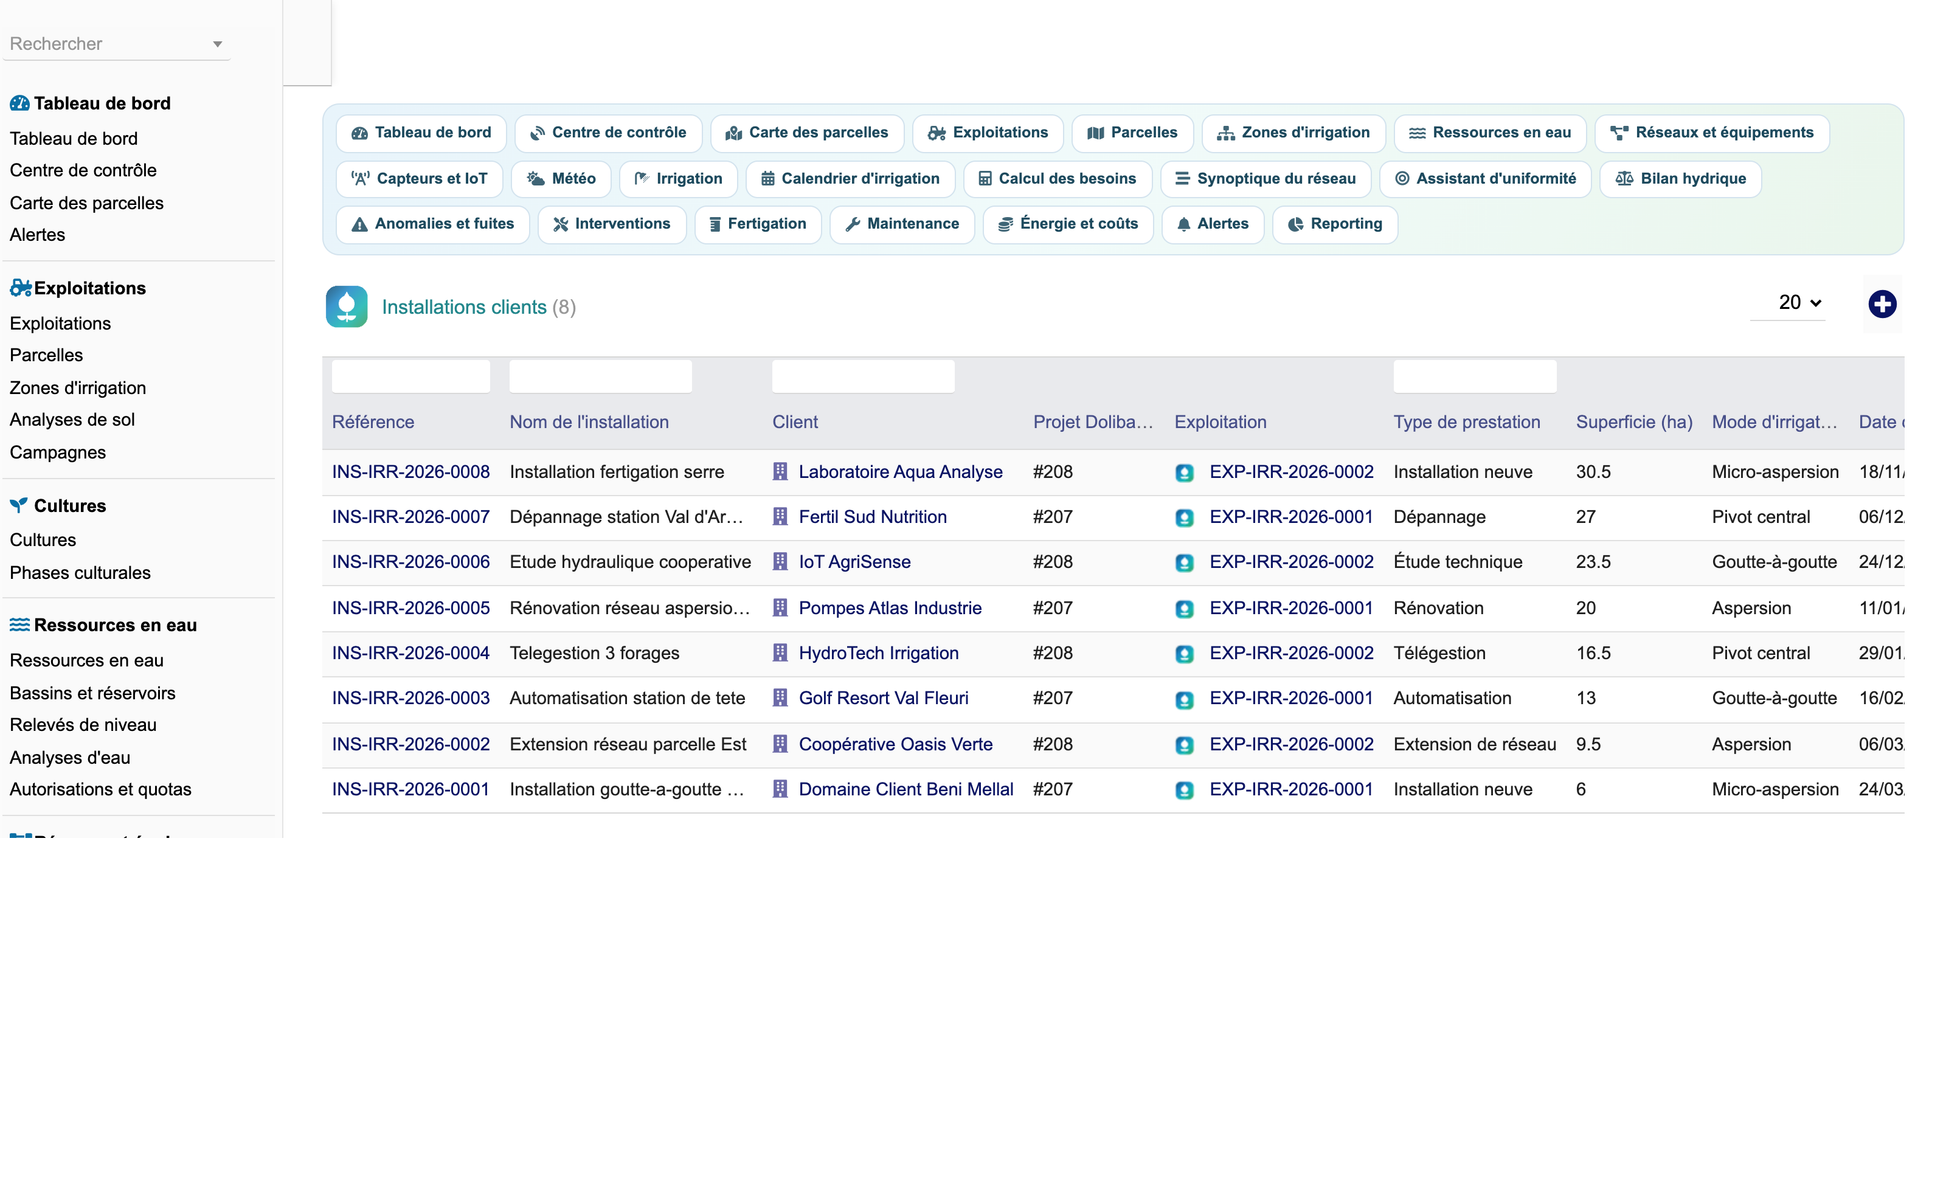
Task: Open Bassins et réservoirs in sidebar
Action: (92, 693)
